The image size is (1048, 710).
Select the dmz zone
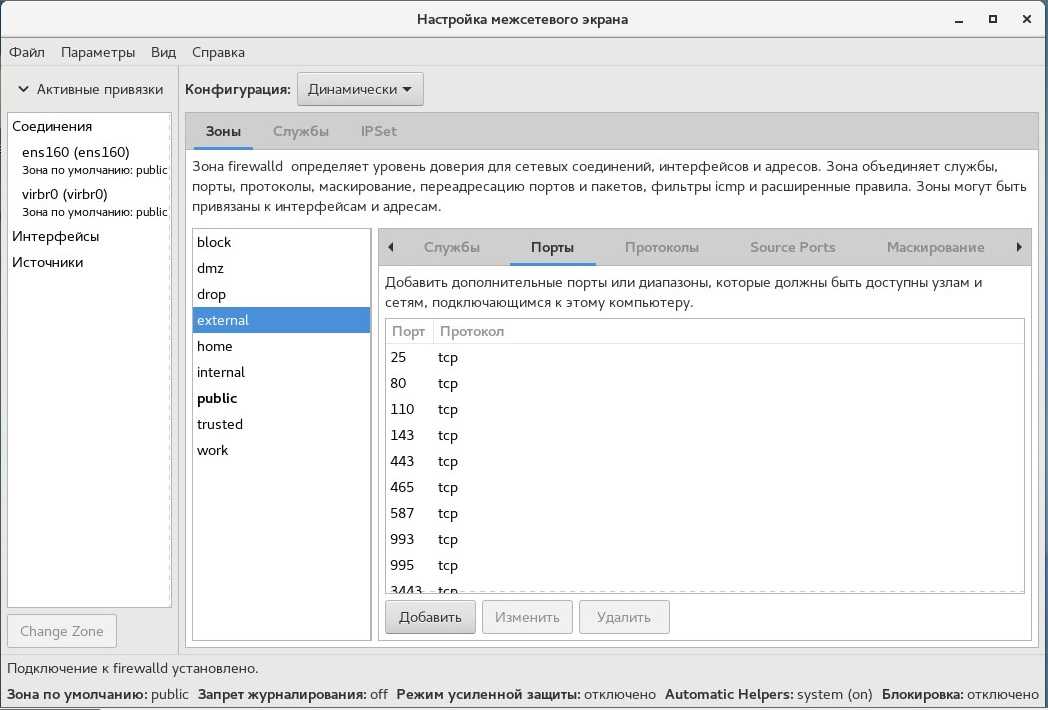281,268
